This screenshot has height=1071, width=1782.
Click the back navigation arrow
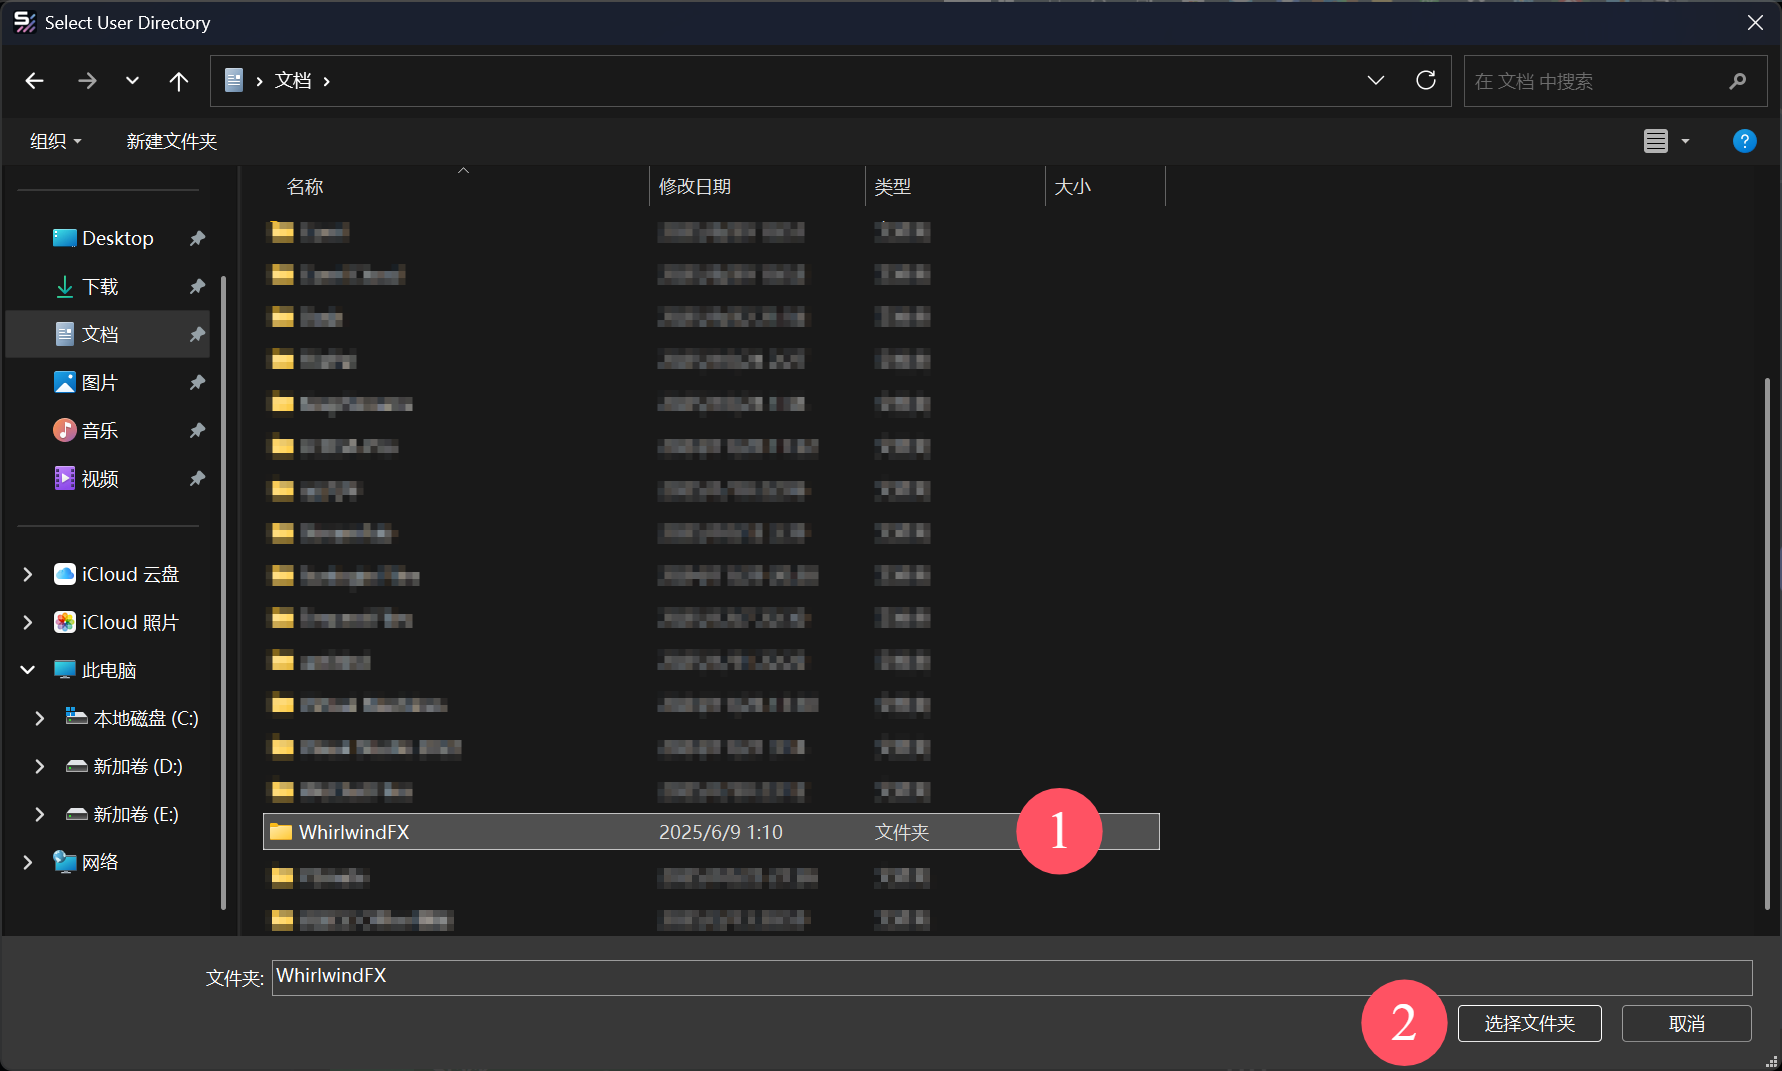point(35,81)
